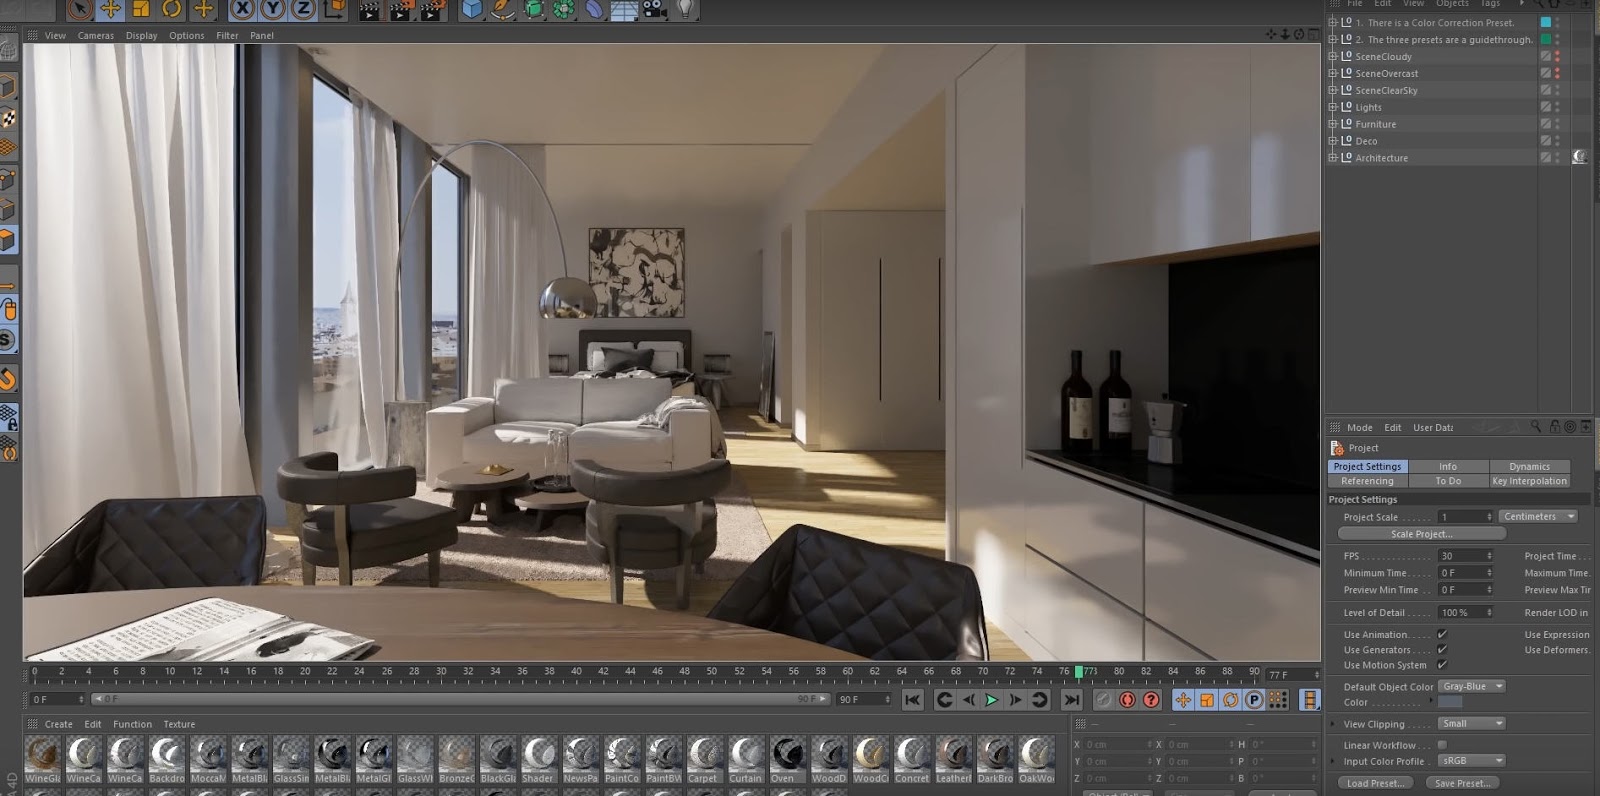Add a cube primitive object
The height and width of the screenshot is (796, 1600).
coord(472,10)
